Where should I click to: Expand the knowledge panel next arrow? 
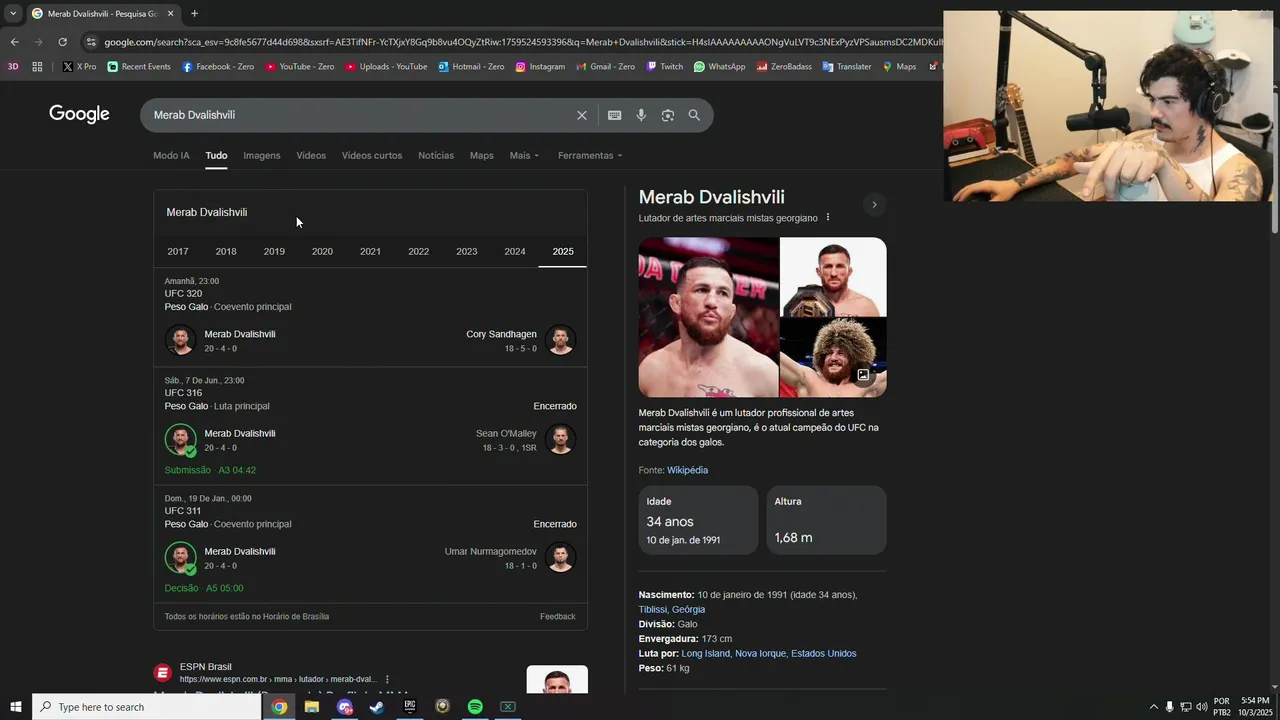874,205
